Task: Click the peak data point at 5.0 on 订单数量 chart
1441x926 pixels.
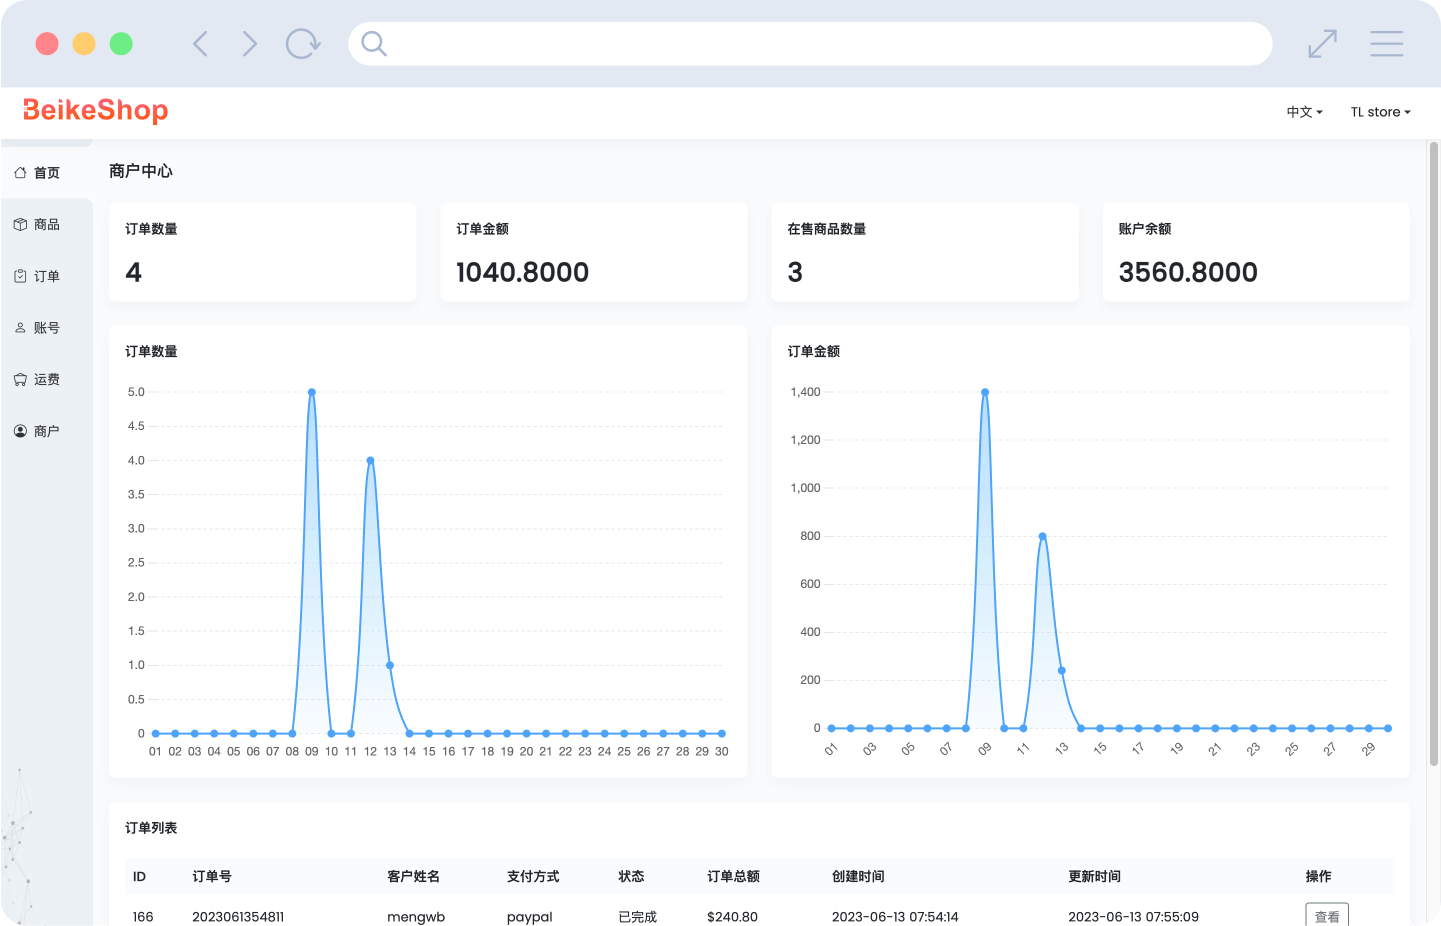Action: [312, 392]
